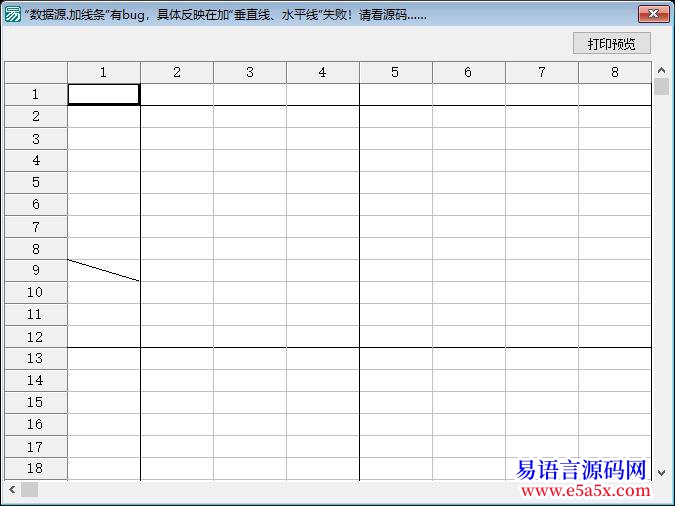Click the horizontal scrollbar thumb
The width and height of the screenshot is (675, 506).
coord(29,489)
